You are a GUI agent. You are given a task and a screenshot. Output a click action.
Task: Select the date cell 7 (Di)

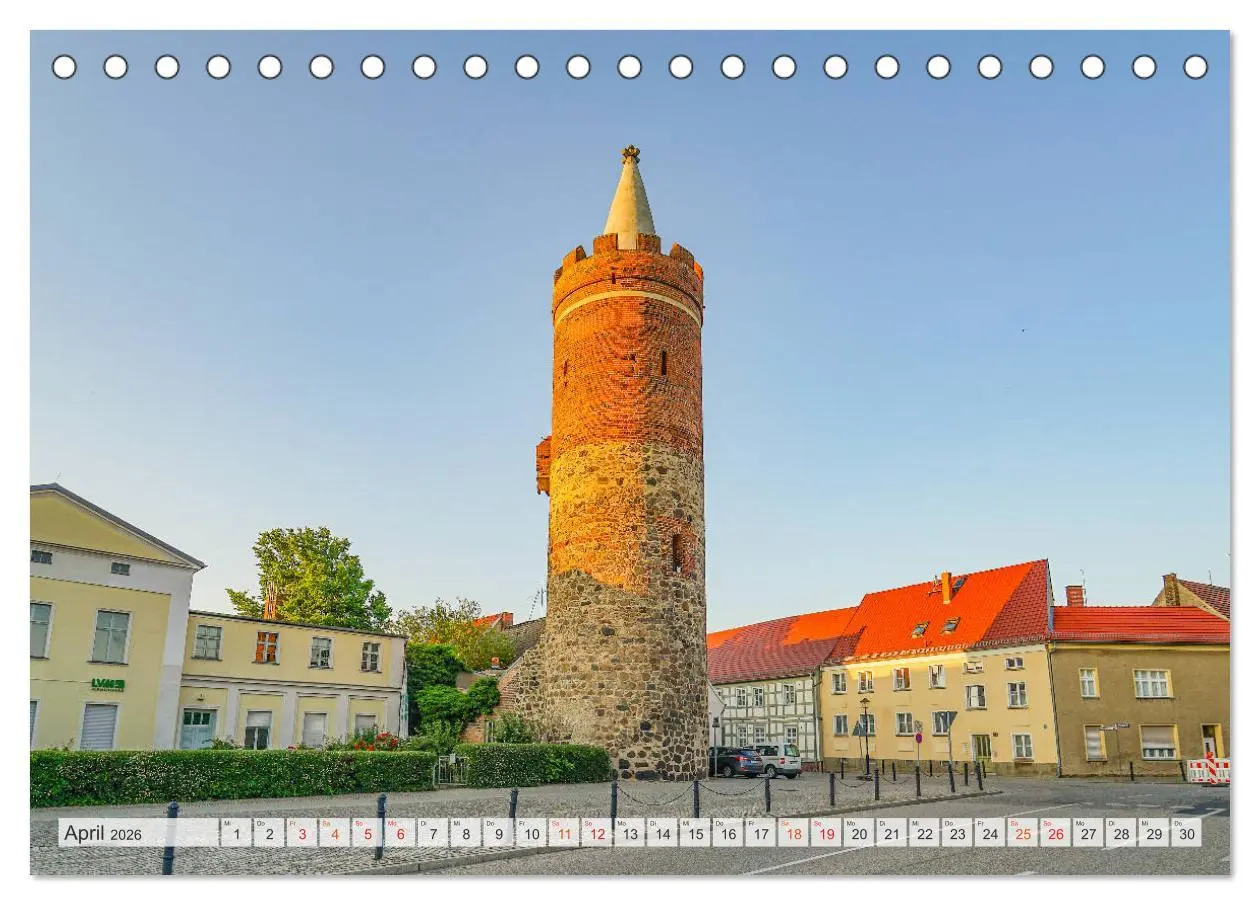click(433, 833)
